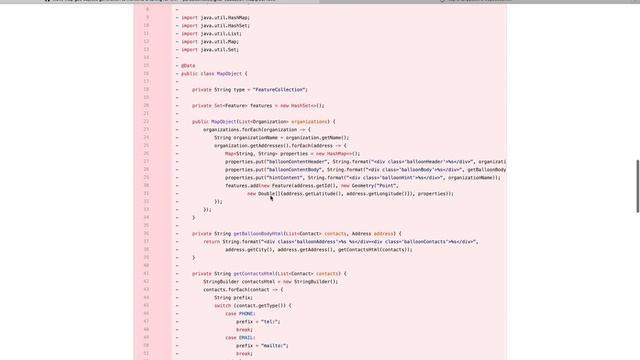Click the 'case EMAIL:' line
640x360 pixels.
240,338
